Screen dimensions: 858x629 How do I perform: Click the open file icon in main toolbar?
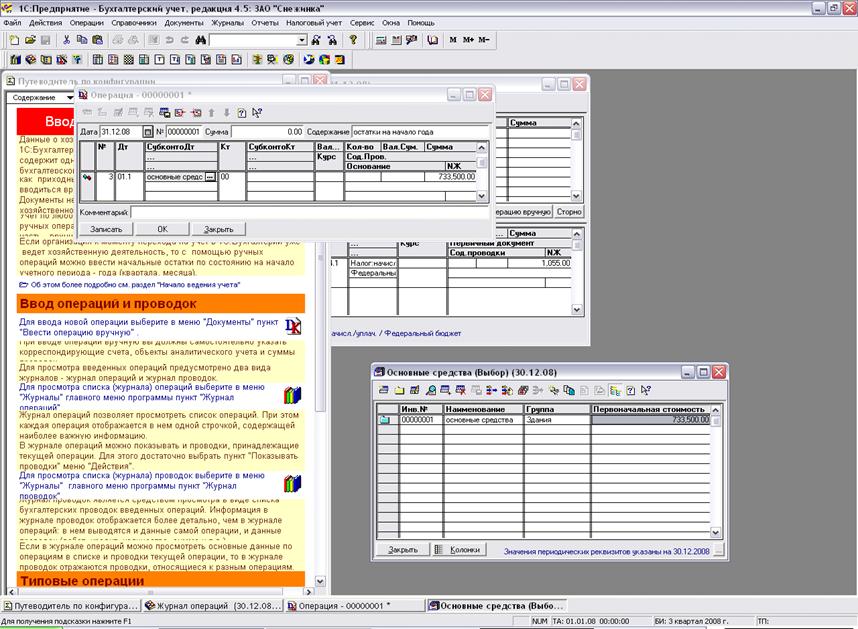coord(29,40)
